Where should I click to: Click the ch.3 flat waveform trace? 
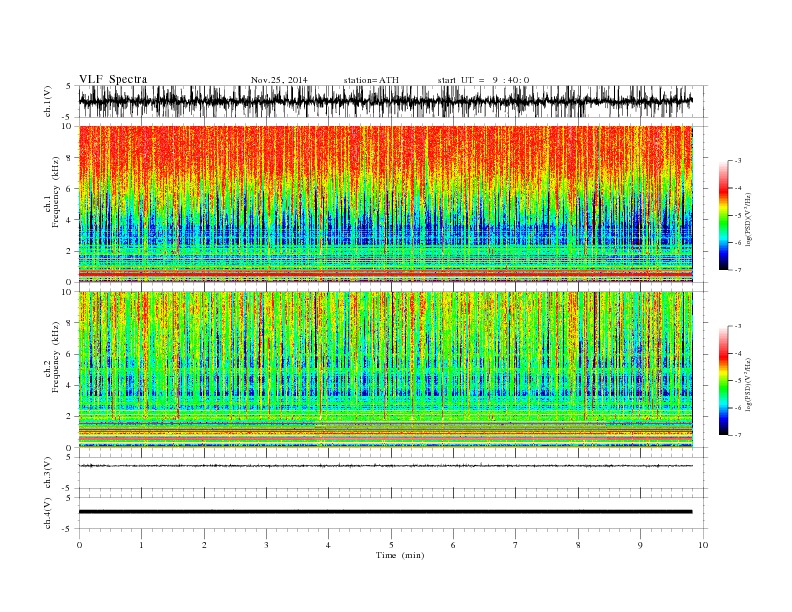[386, 466]
